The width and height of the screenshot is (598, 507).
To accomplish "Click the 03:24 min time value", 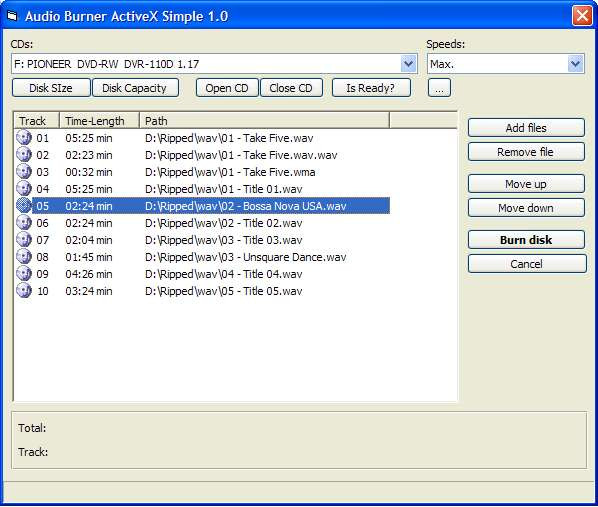I will 88,291.
